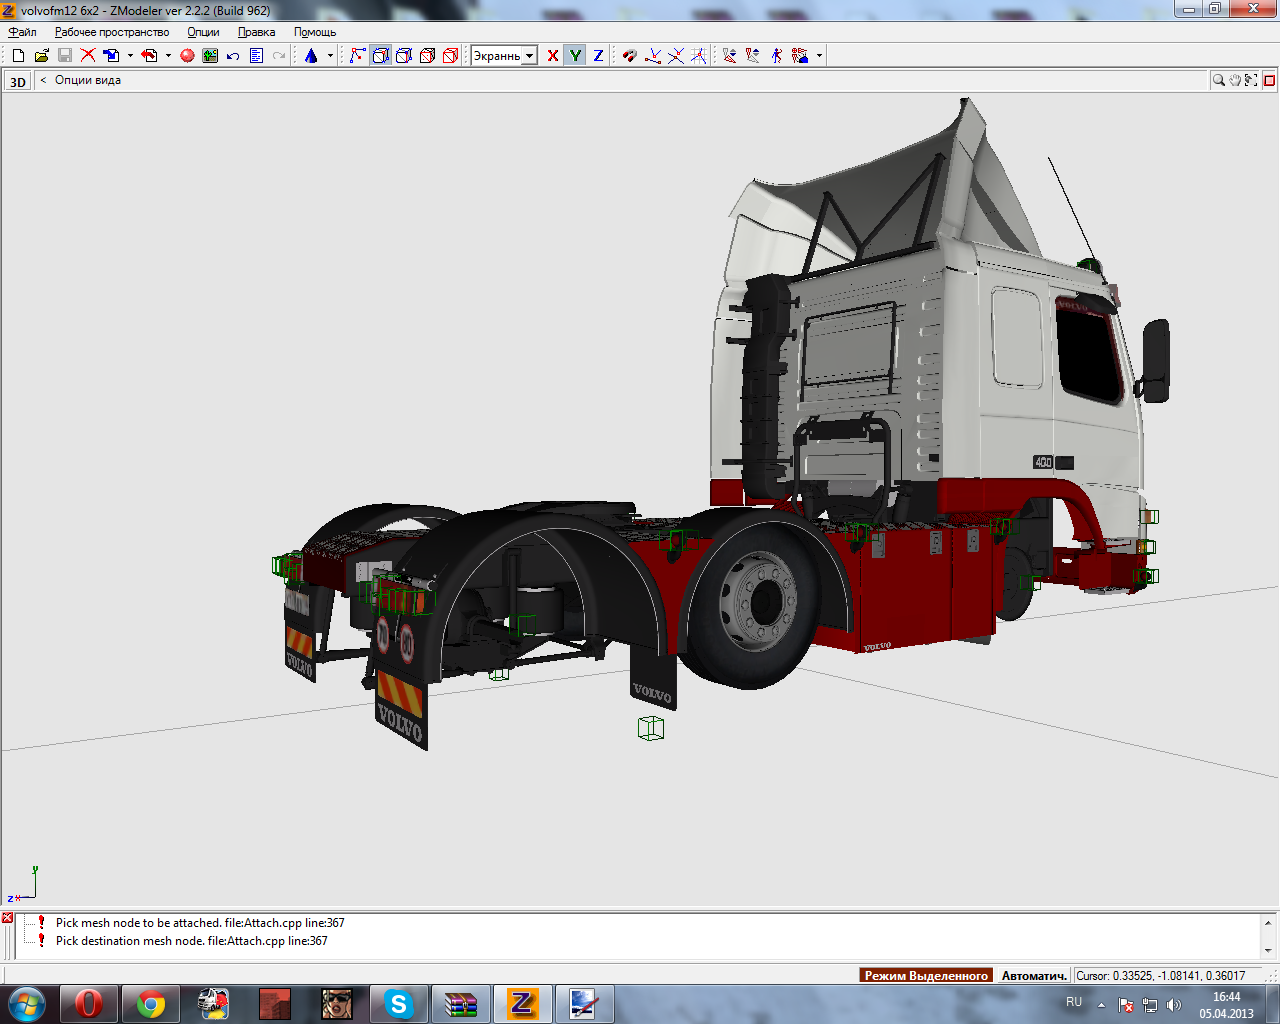Open the Файл menu
The height and width of the screenshot is (1024, 1280).
22,32
